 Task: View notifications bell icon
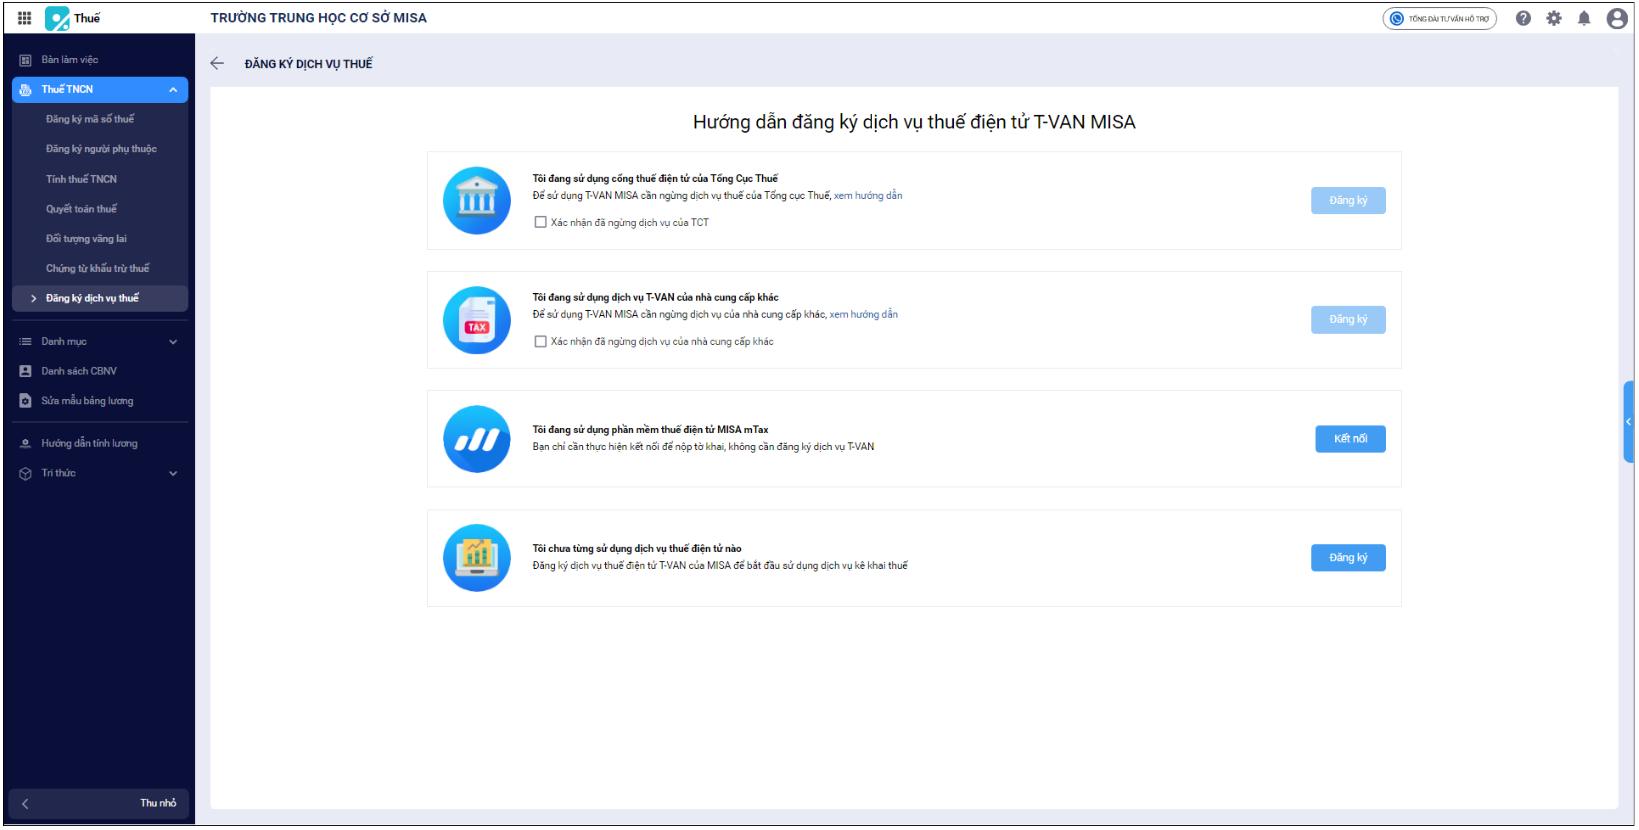(x=1584, y=18)
